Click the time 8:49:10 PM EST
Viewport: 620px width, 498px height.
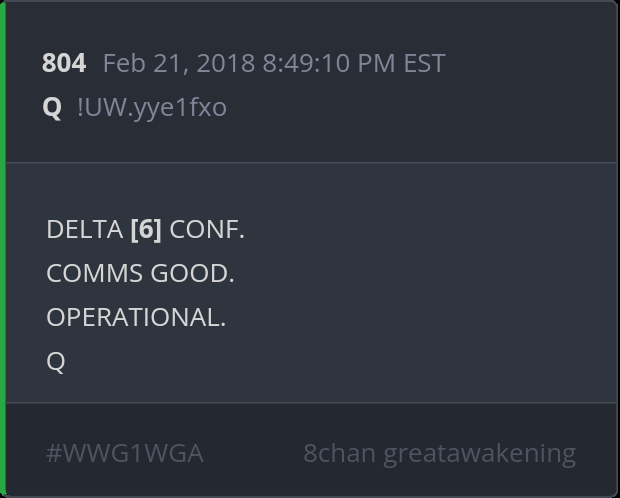click(x=354, y=63)
